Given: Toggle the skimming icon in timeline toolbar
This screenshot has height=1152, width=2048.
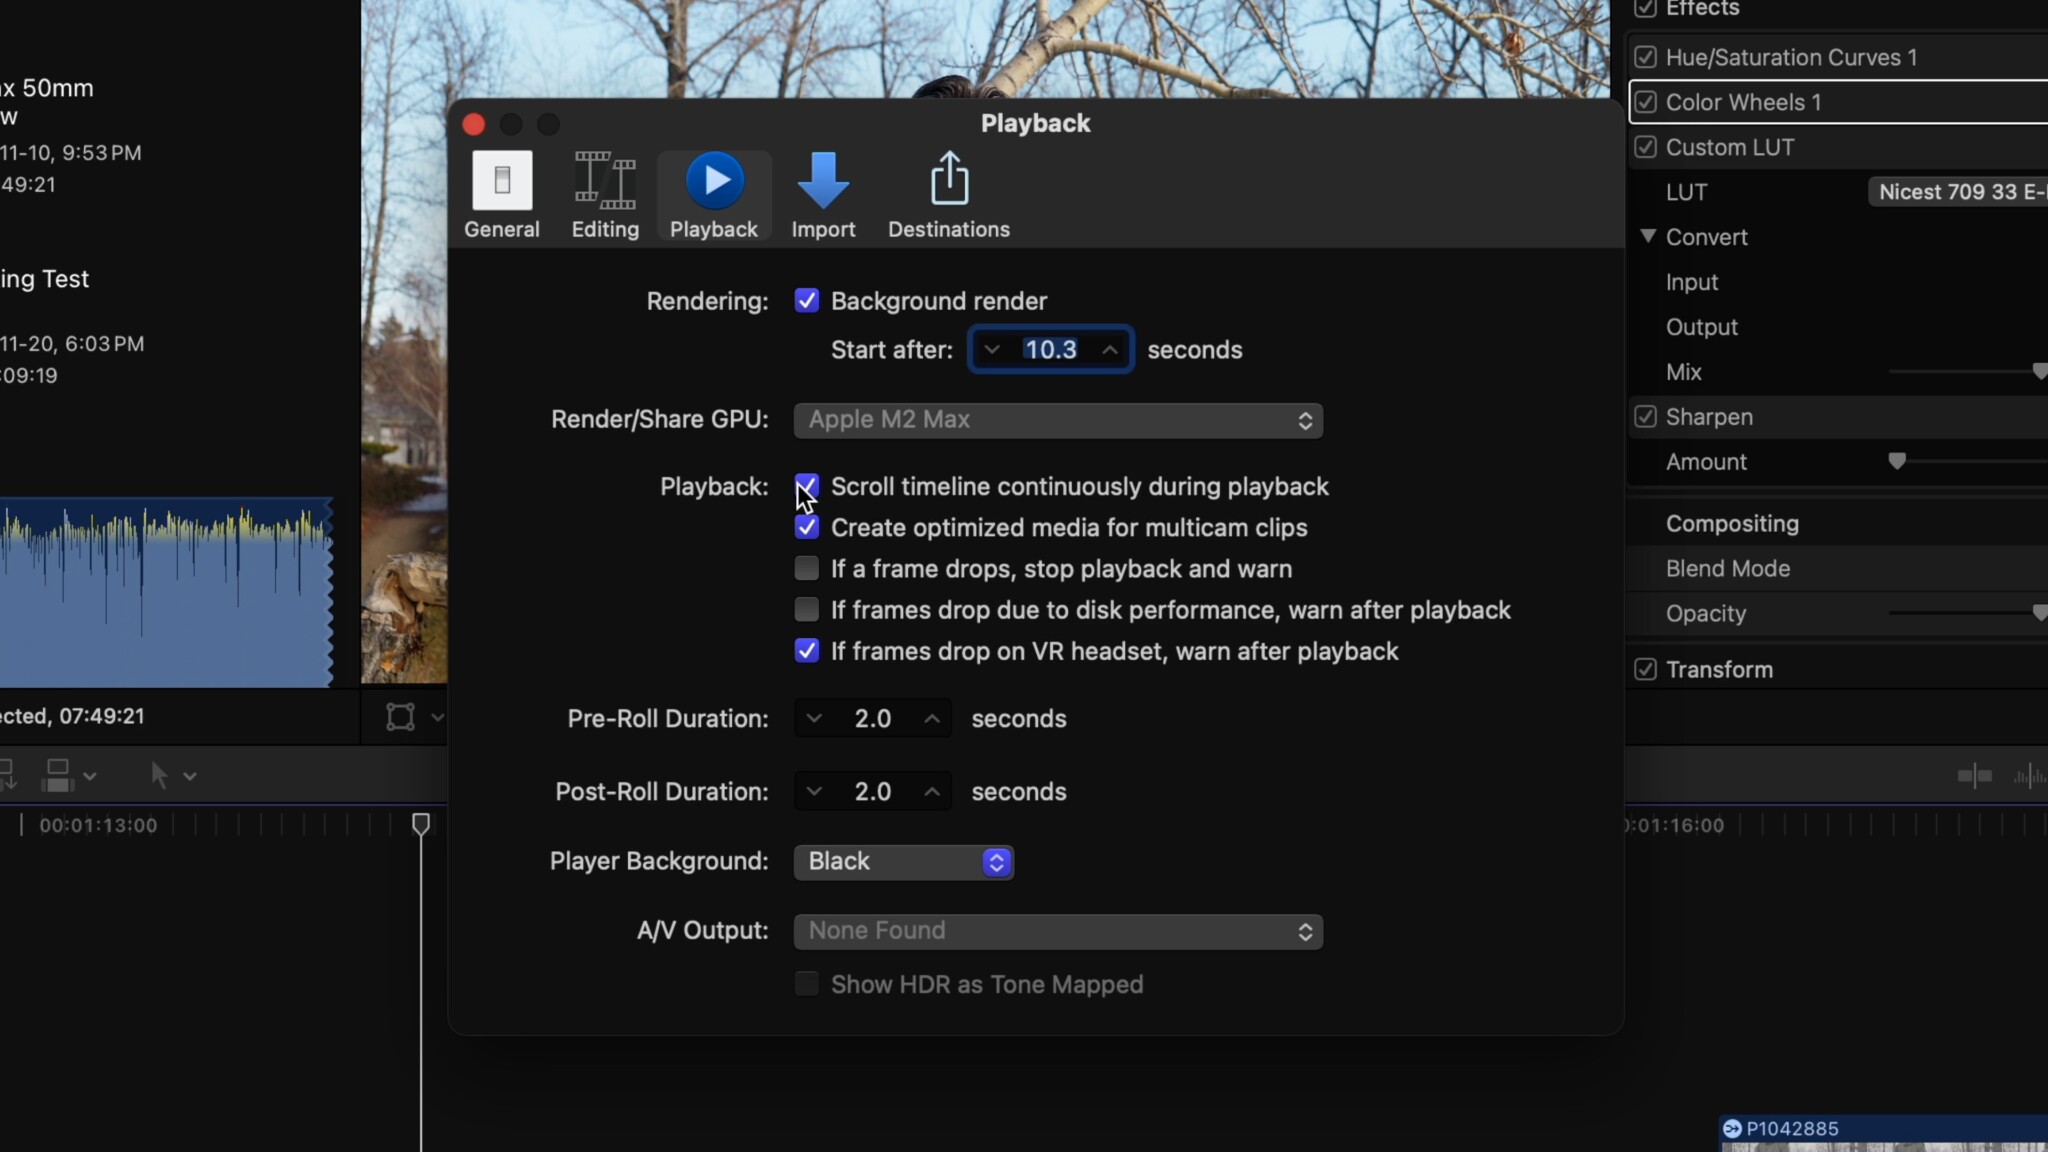Looking at the screenshot, I should click(x=1975, y=775).
